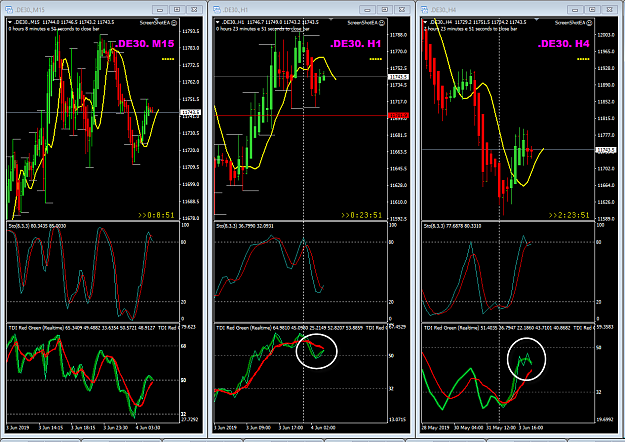
Task: Maximize the .DE30,H4 chart window
Action: click(592, 10)
